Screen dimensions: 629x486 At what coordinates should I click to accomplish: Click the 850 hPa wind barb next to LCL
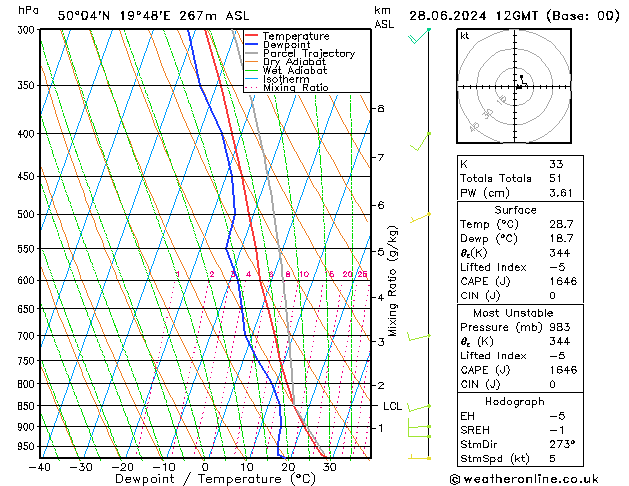pyautogui.click(x=419, y=408)
